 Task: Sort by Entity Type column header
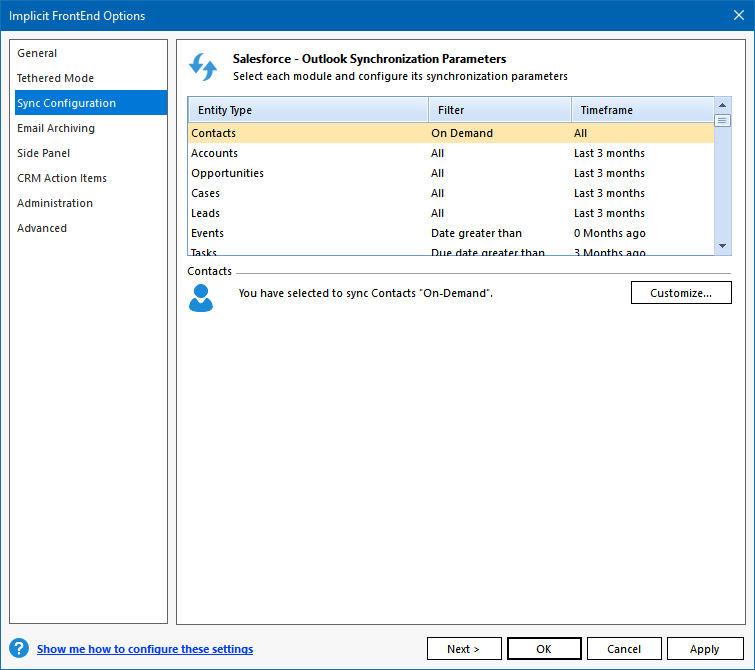pyautogui.click(x=307, y=110)
